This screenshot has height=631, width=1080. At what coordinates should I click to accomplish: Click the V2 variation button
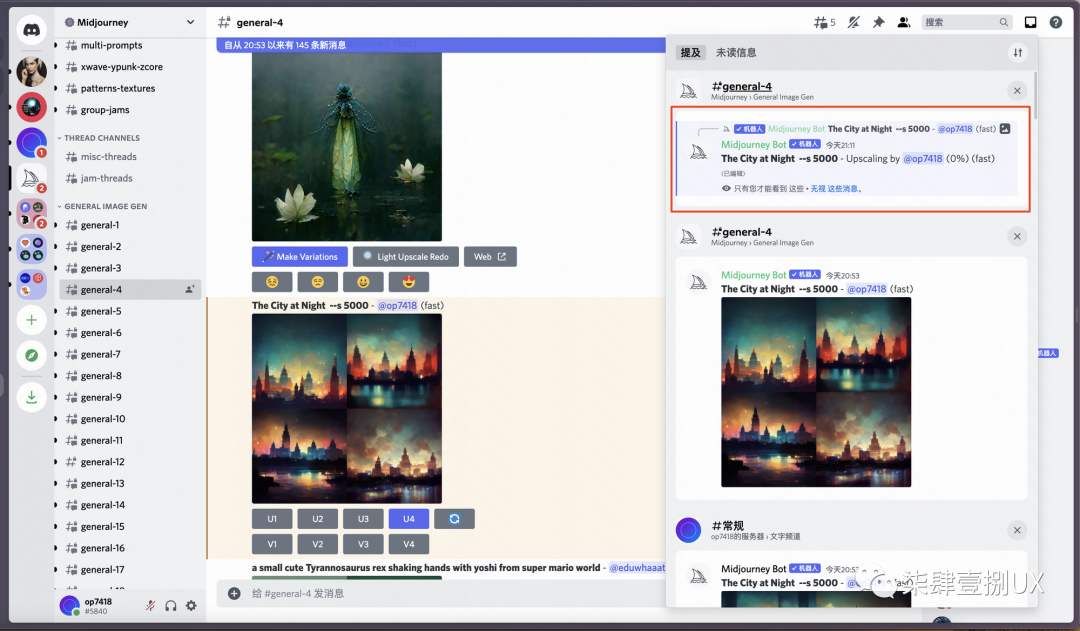[x=318, y=544]
